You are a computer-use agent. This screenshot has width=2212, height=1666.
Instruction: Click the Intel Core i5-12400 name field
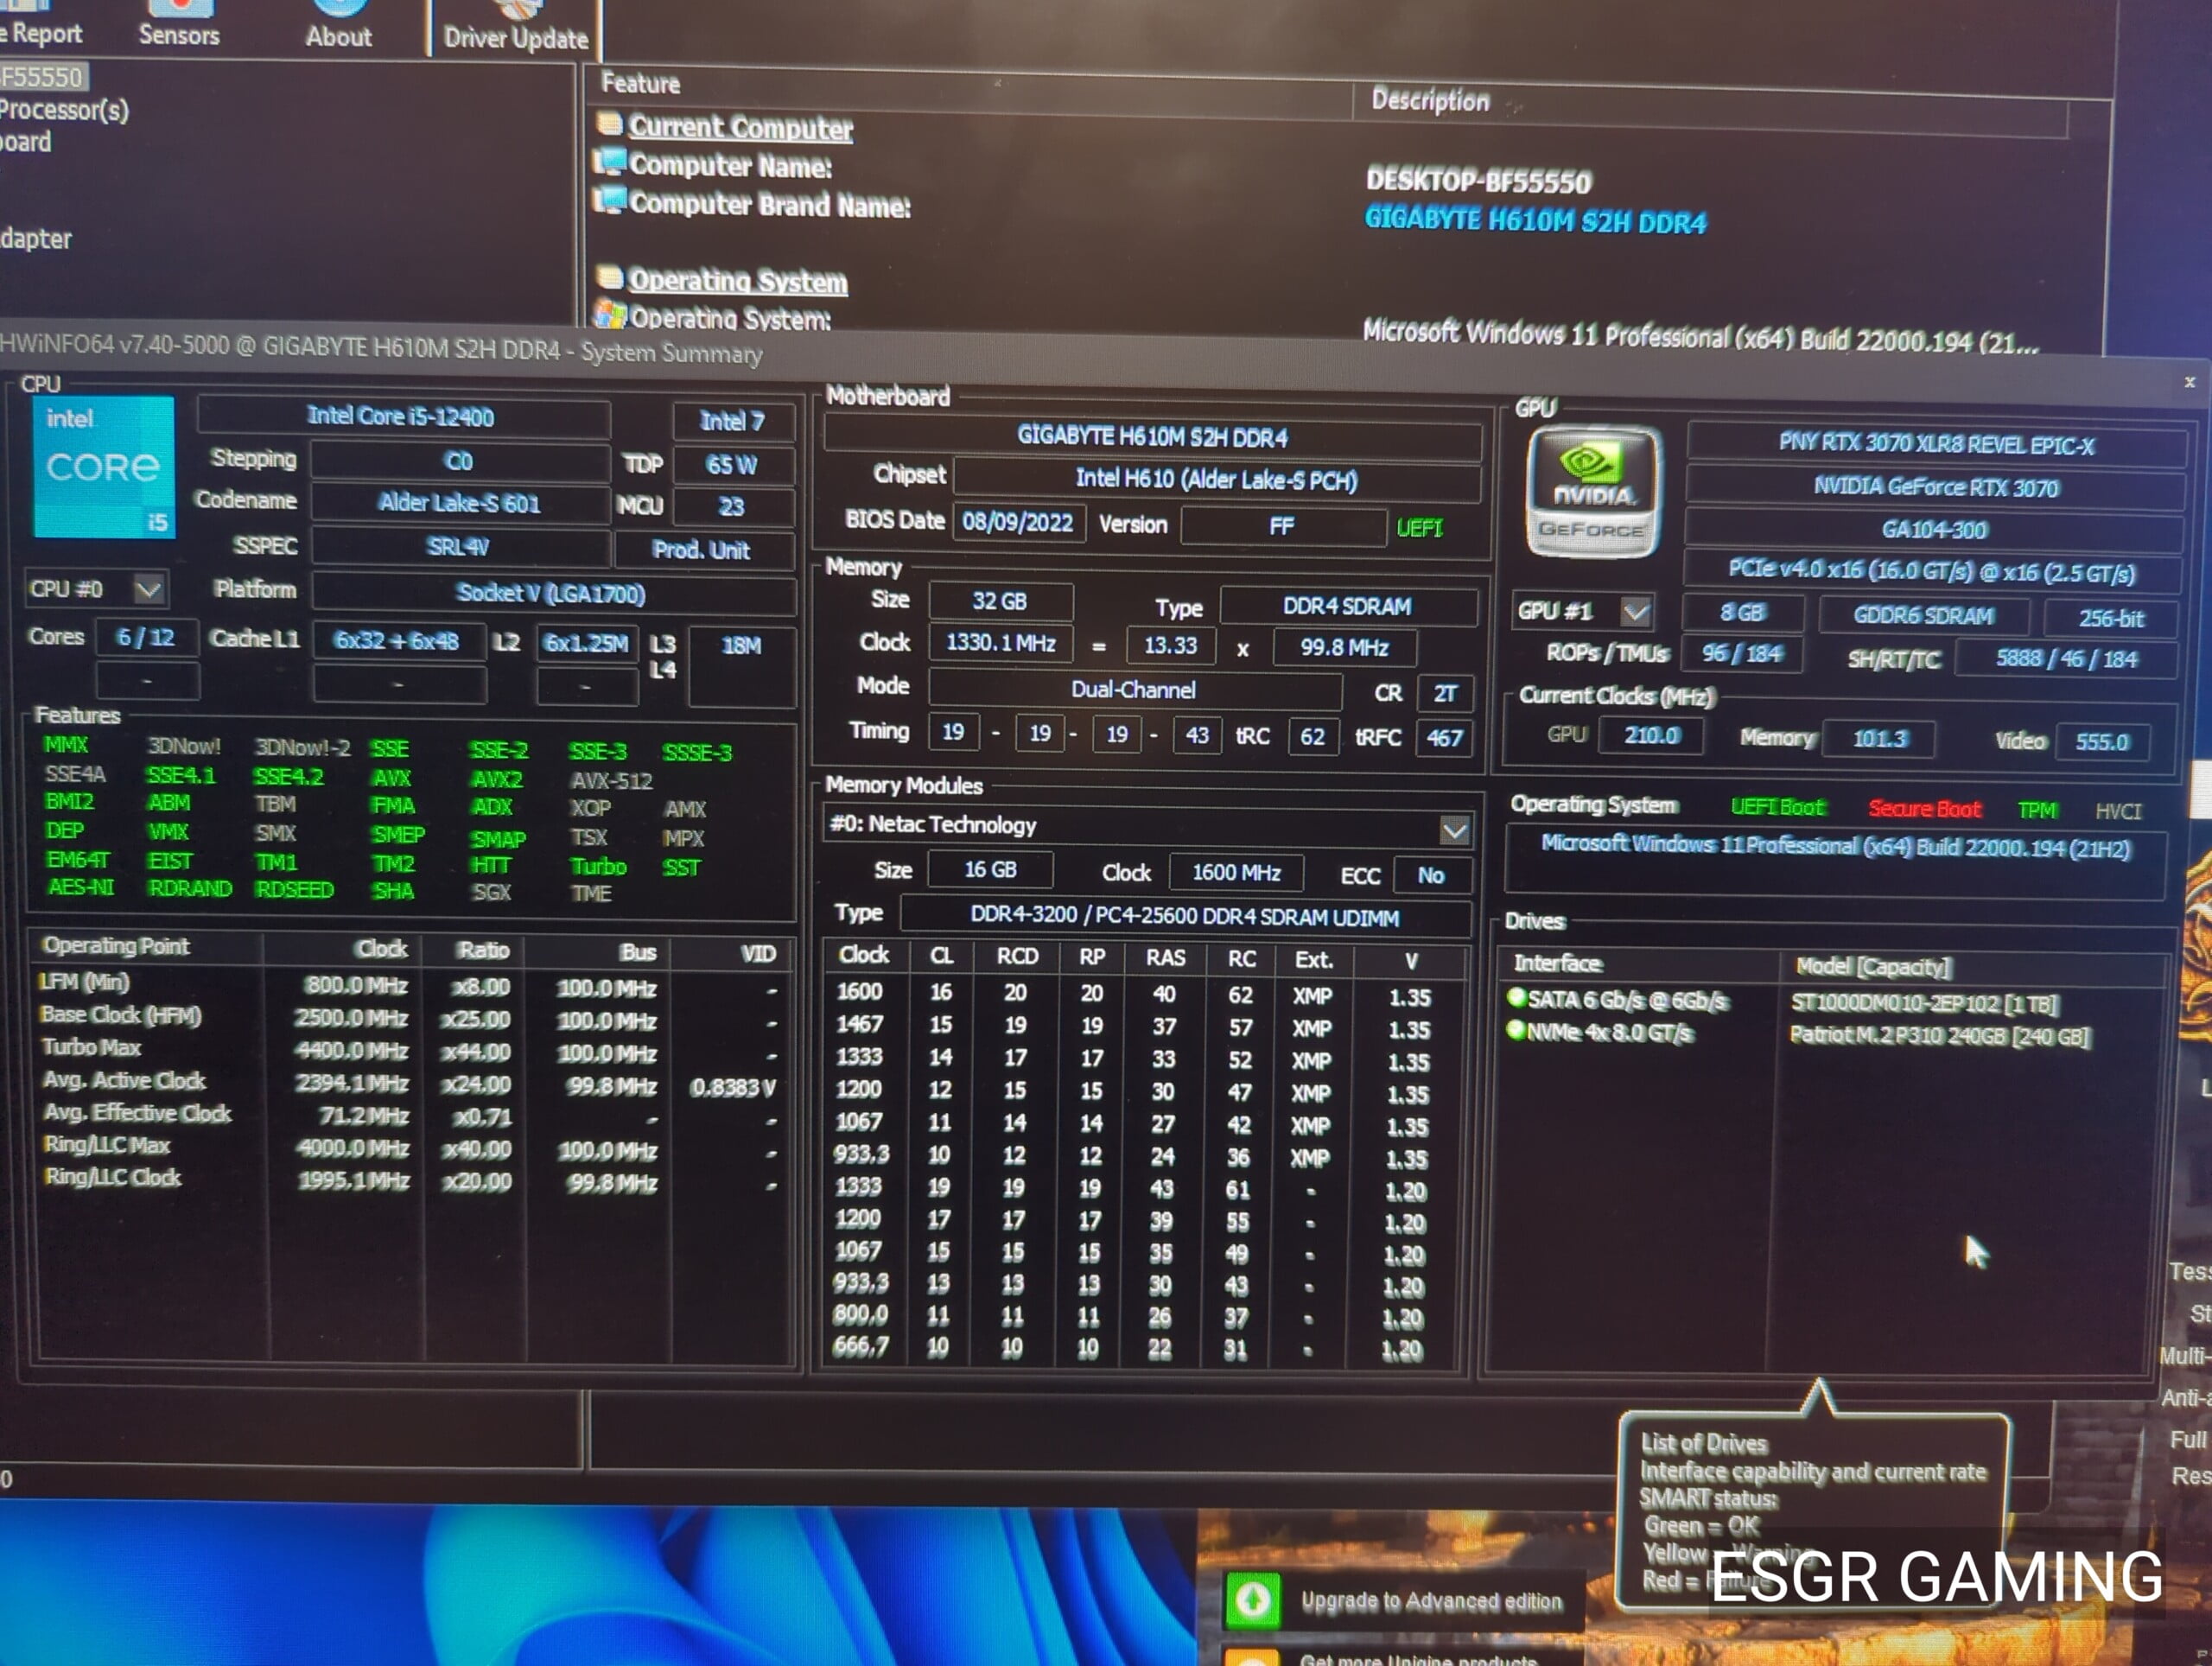click(402, 417)
